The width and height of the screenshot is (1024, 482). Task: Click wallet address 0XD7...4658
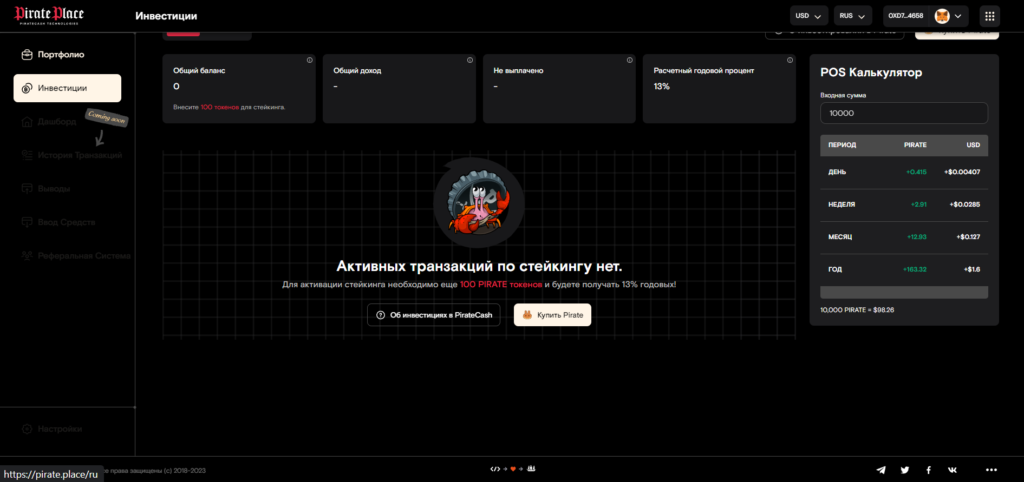coord(906,16)
